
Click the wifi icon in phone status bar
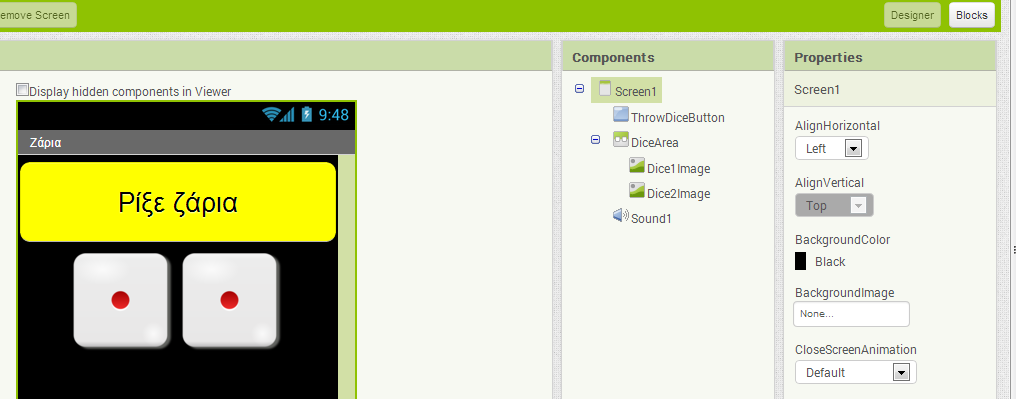click(271, 115)
